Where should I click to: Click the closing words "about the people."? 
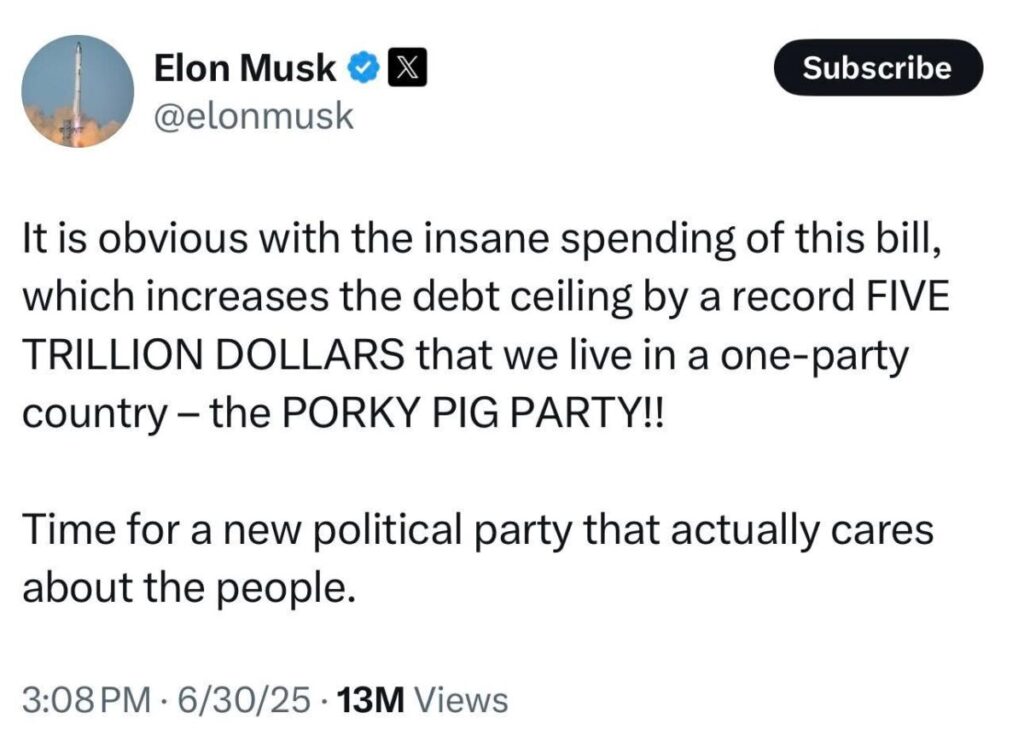(188, 583)
